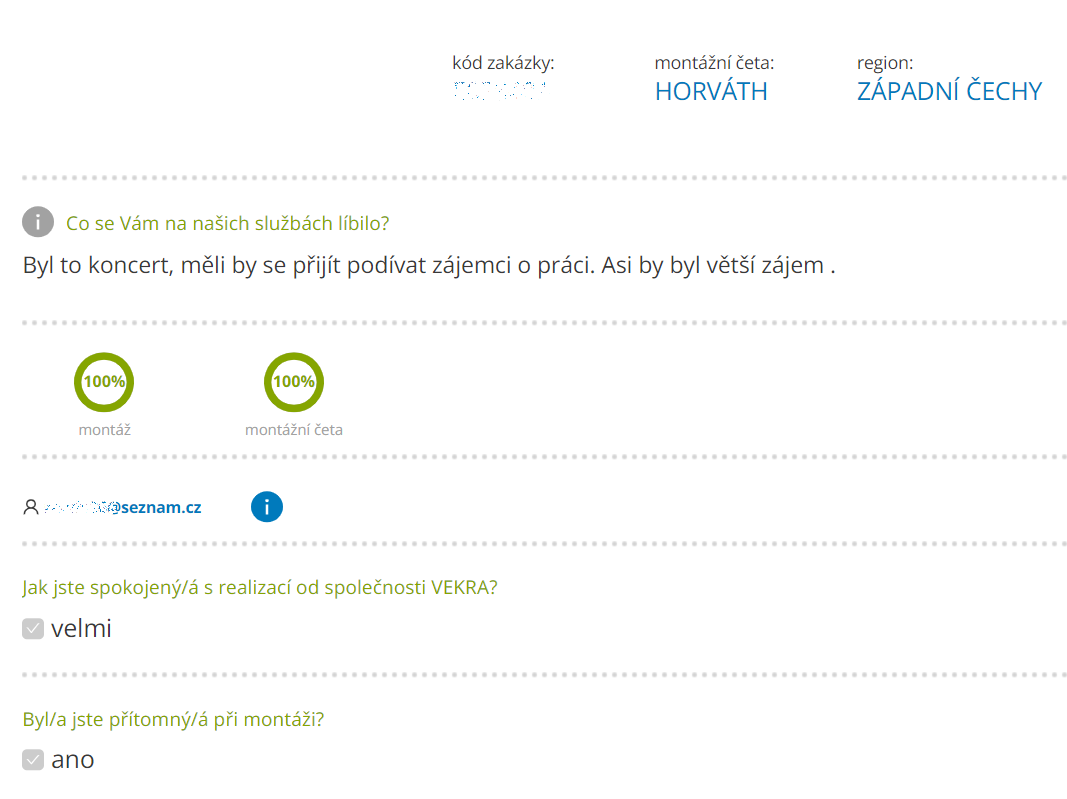Click the blurred kód zakázky value
The image size is (1067, 799).
(499, 91)
